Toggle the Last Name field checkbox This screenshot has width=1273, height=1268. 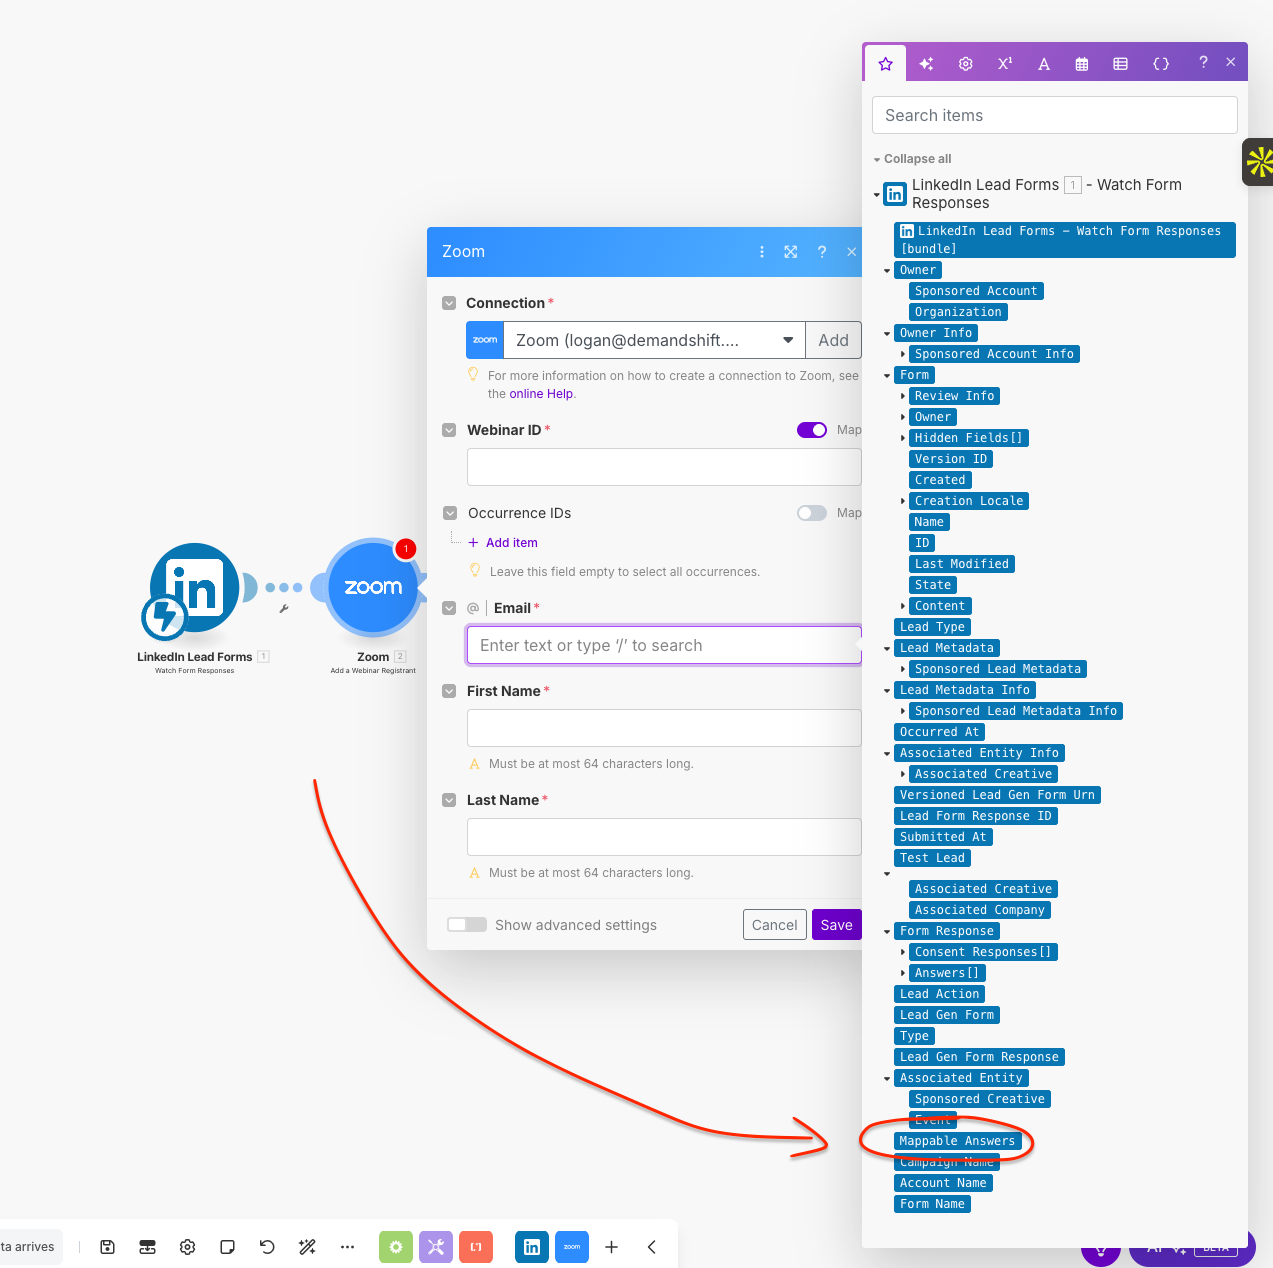click(449, 800)
